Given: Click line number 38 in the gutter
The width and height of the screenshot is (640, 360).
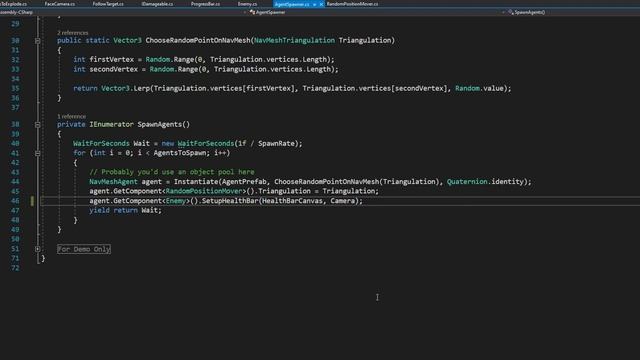Looking at the screenshot, I should (x=15, y=124).
